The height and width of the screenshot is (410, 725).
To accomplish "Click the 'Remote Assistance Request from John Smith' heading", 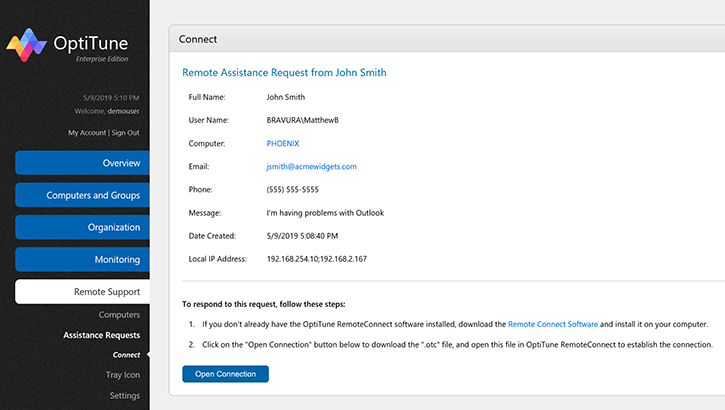I will point(284,73).
